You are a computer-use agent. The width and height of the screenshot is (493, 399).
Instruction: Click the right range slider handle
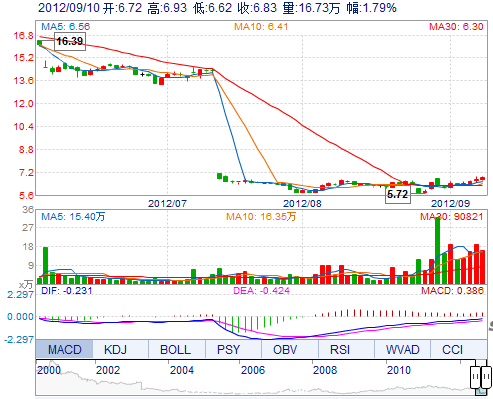click(x=487, y=377)
